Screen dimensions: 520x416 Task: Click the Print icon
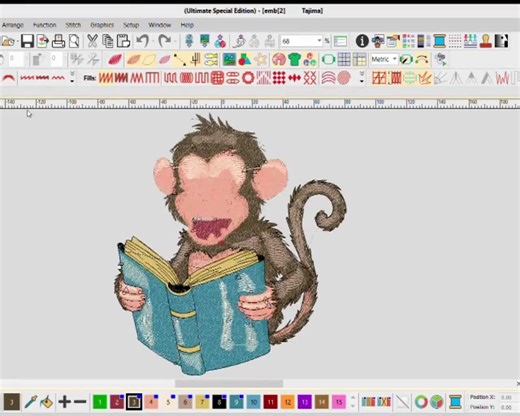point(58,41)
